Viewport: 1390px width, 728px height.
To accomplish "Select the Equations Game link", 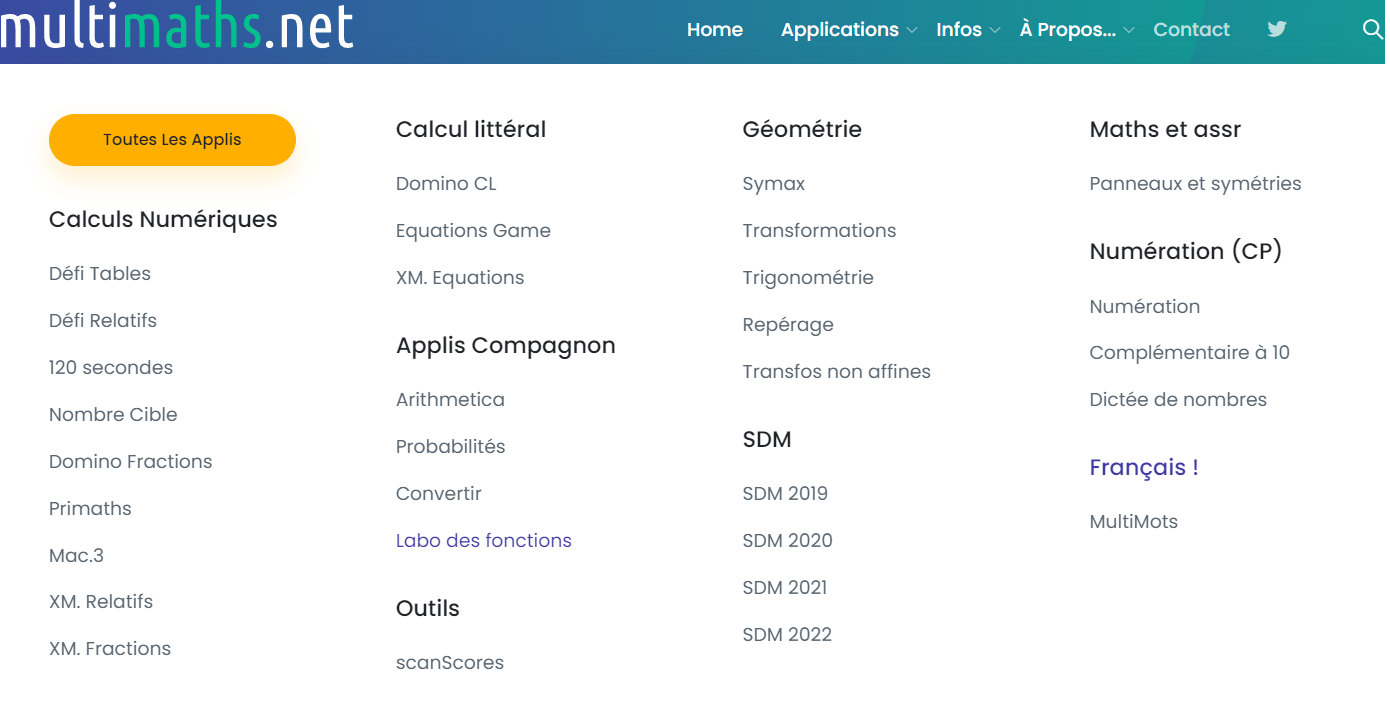I will 473,230.
